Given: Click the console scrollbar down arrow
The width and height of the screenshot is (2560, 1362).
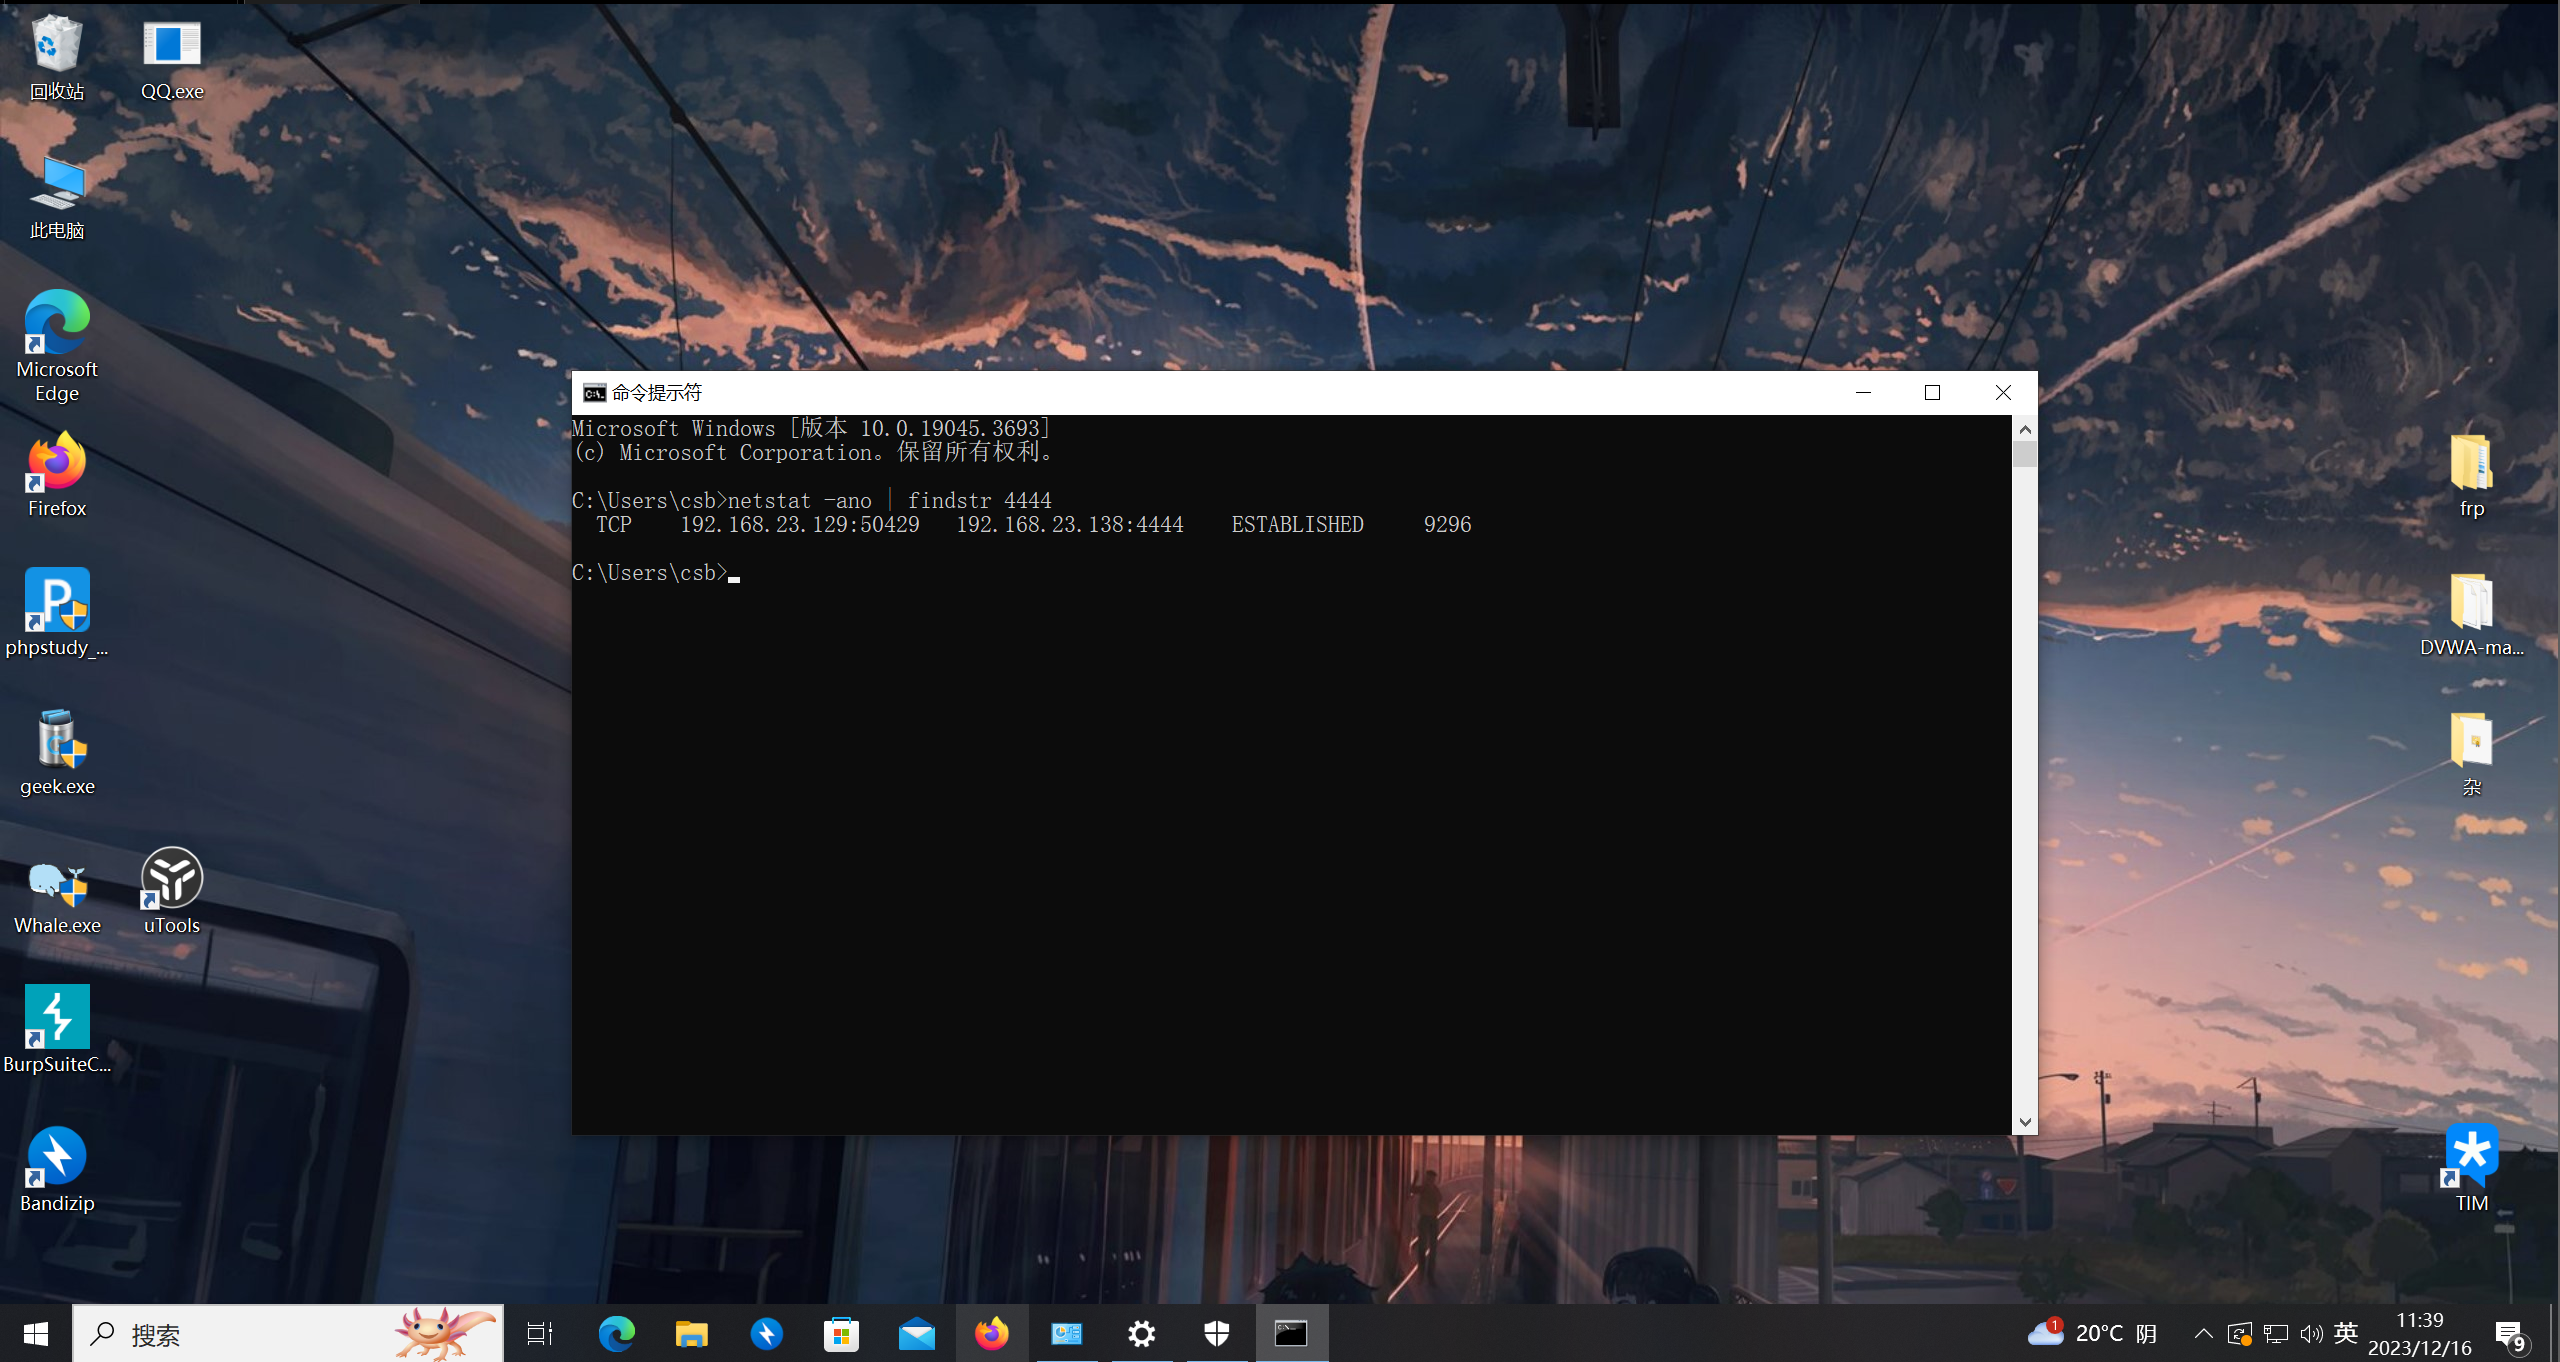Looking at the screenshot, I should coord(2025,1122).
